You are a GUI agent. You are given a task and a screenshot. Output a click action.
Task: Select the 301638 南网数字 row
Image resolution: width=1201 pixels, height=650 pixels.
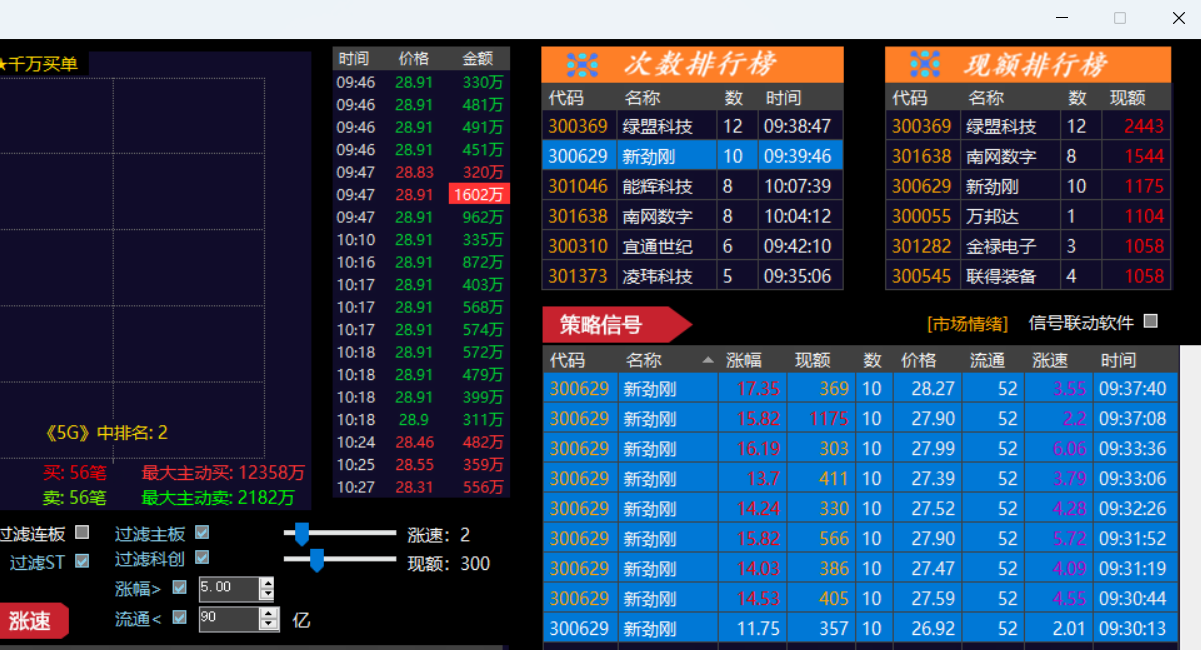click(x=692, y=216)
